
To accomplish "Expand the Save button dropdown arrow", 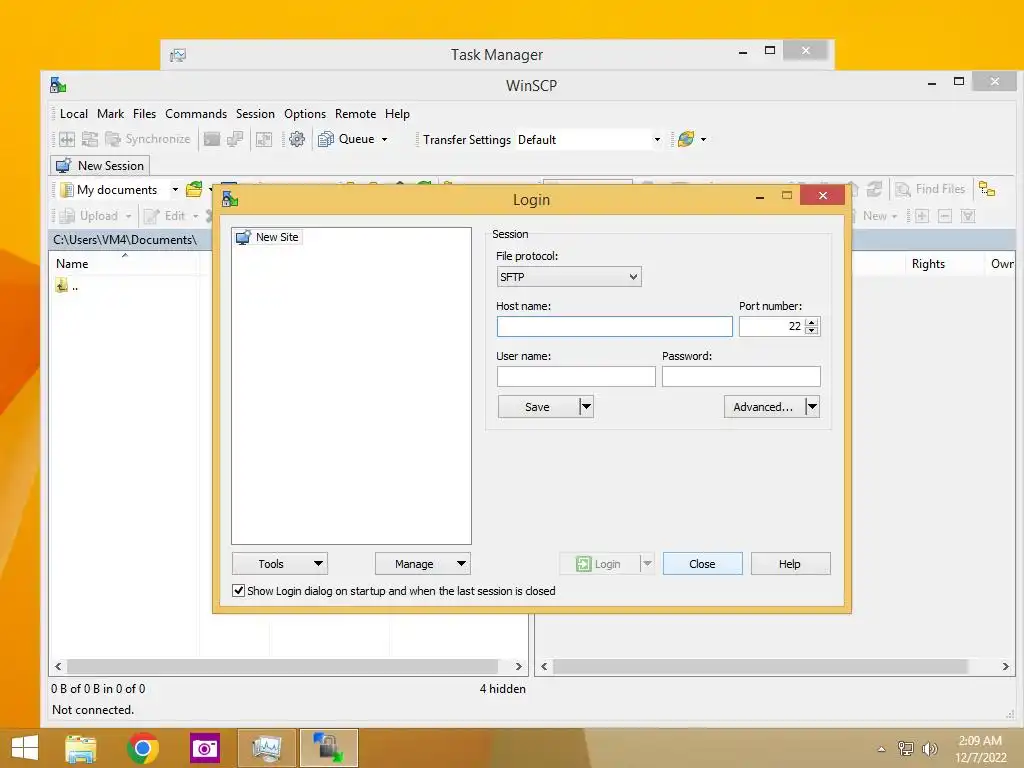I will click(586, 407).
